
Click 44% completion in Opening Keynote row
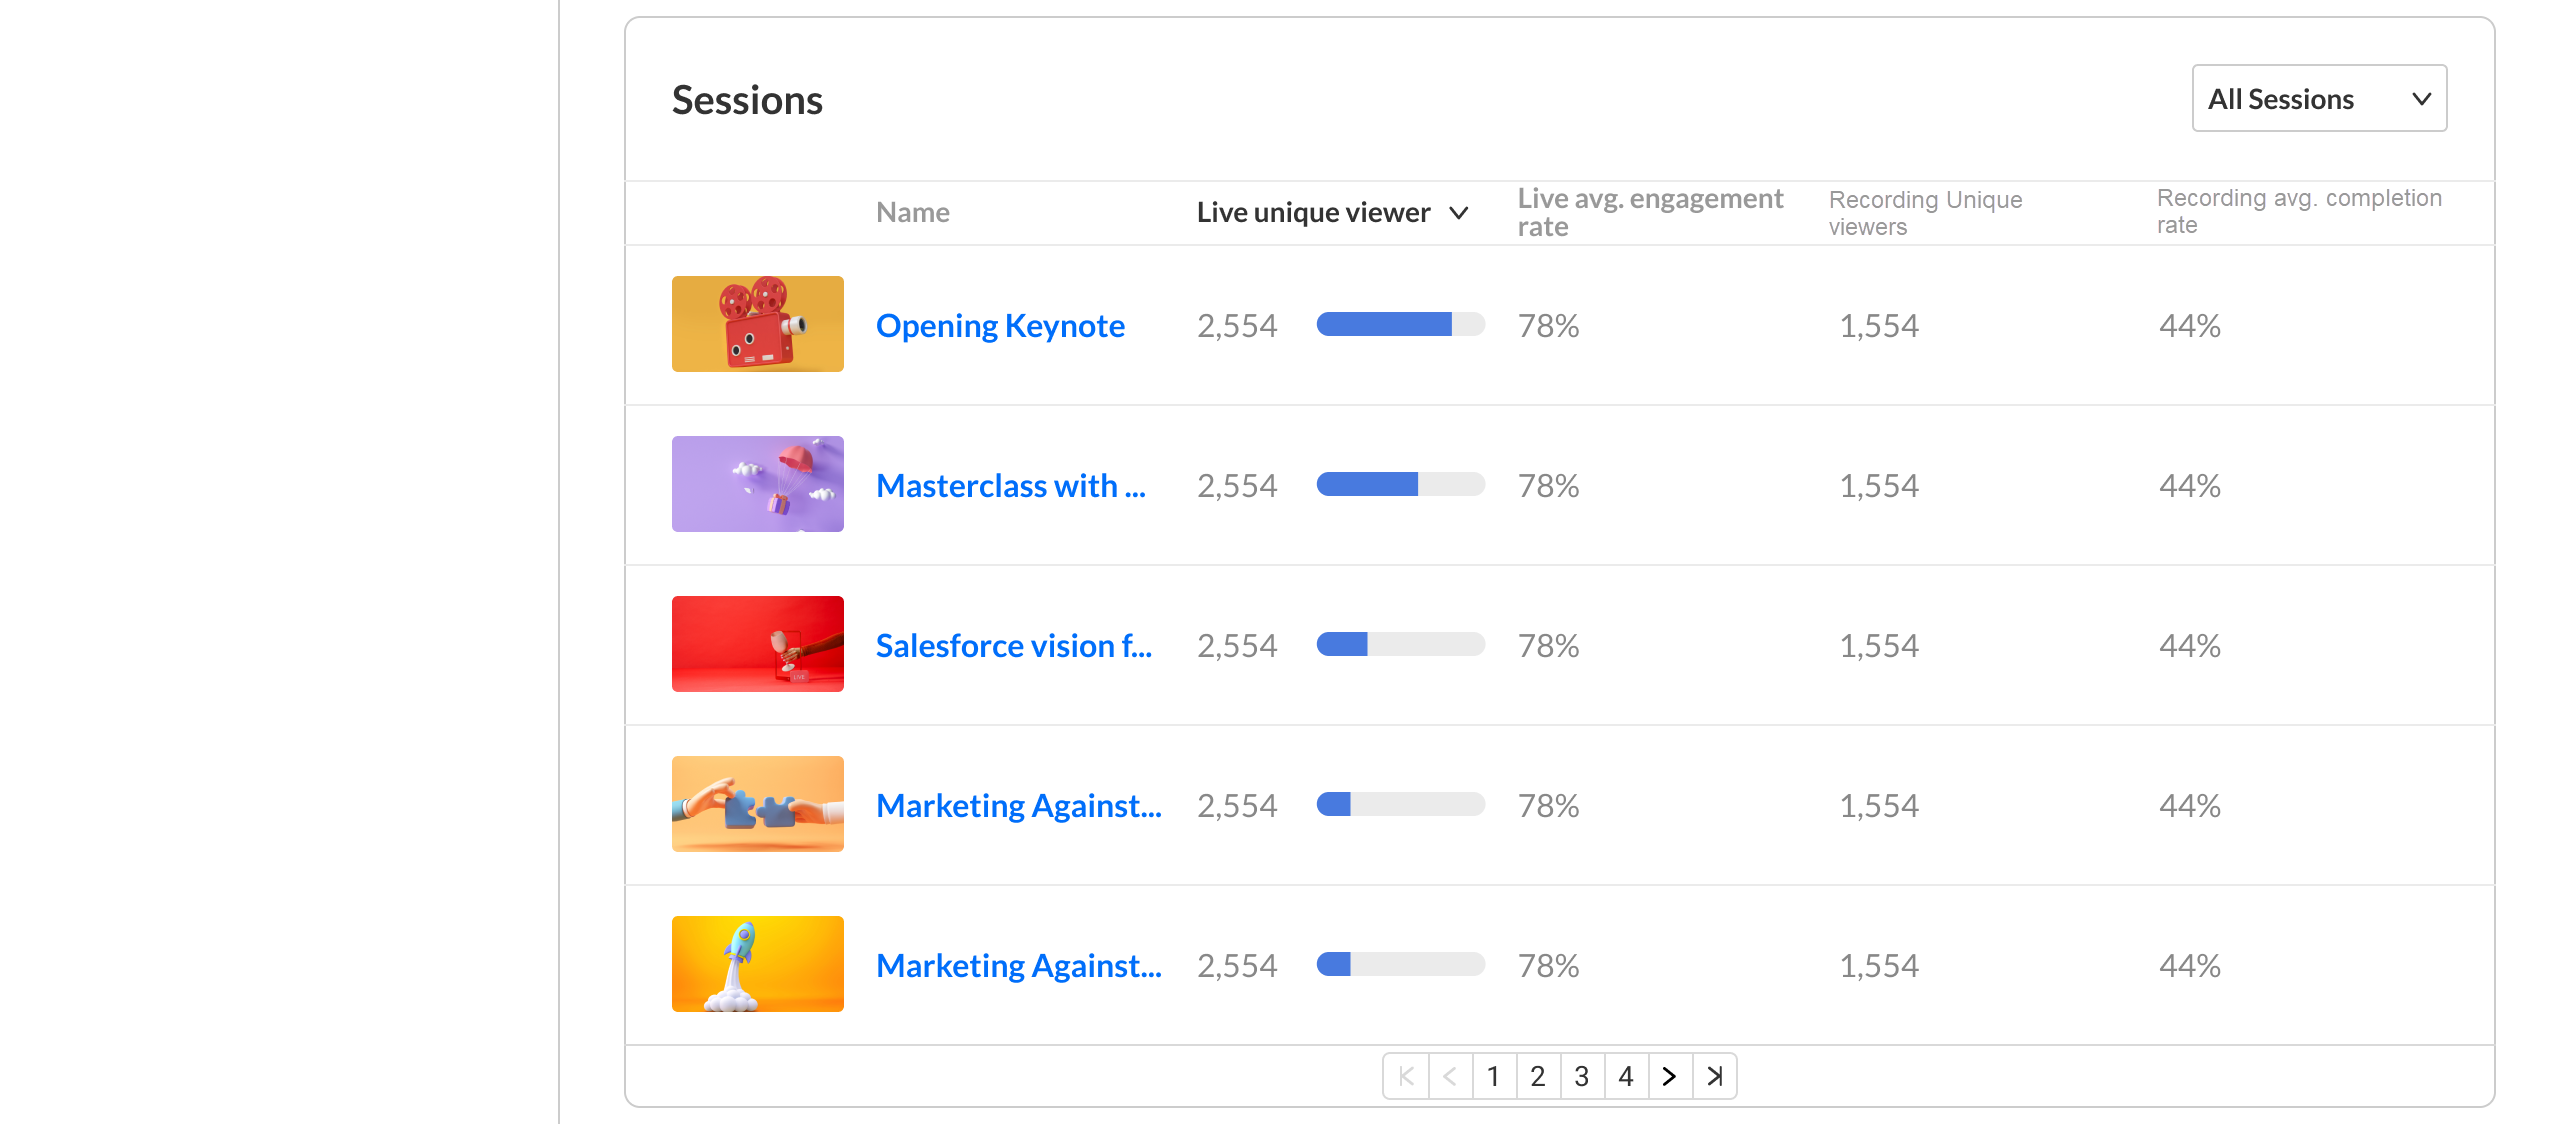coord(2189,325)
